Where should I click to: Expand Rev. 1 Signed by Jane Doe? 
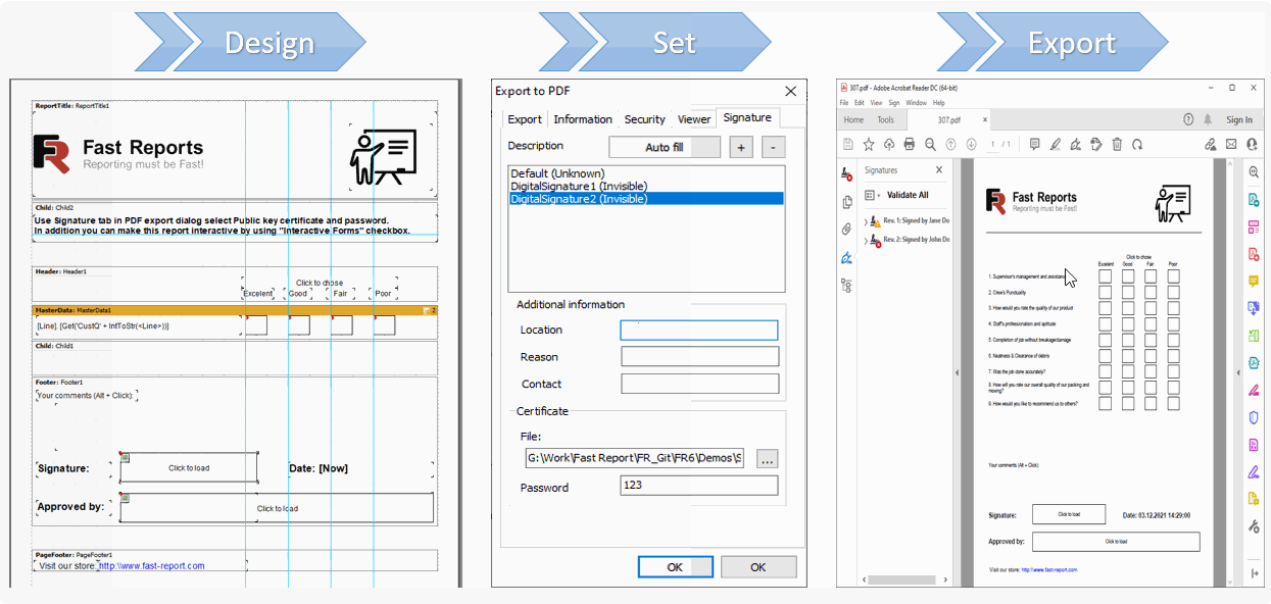865,221
